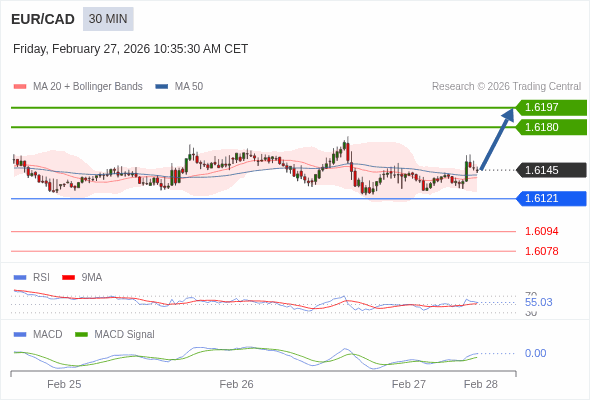Select the 1.6180 resistance price tag
Image resolution: width=590 pixels, height=400 pixels.
pos(551,127)
